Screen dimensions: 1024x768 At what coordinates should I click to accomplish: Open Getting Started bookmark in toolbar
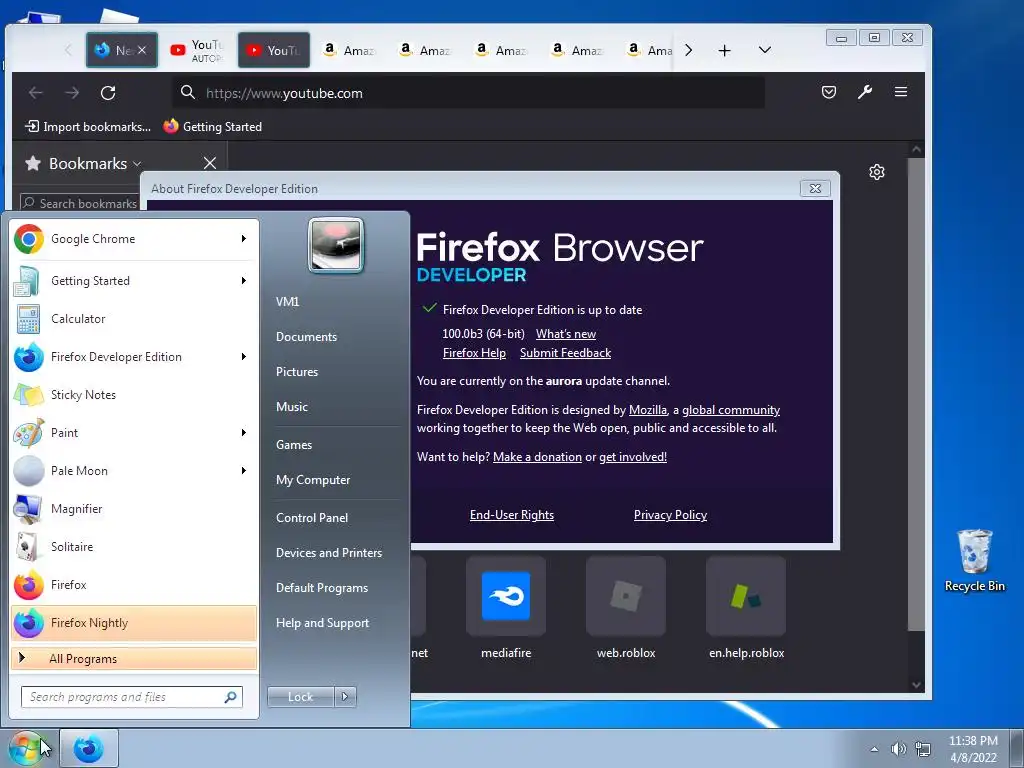[213, 127]
